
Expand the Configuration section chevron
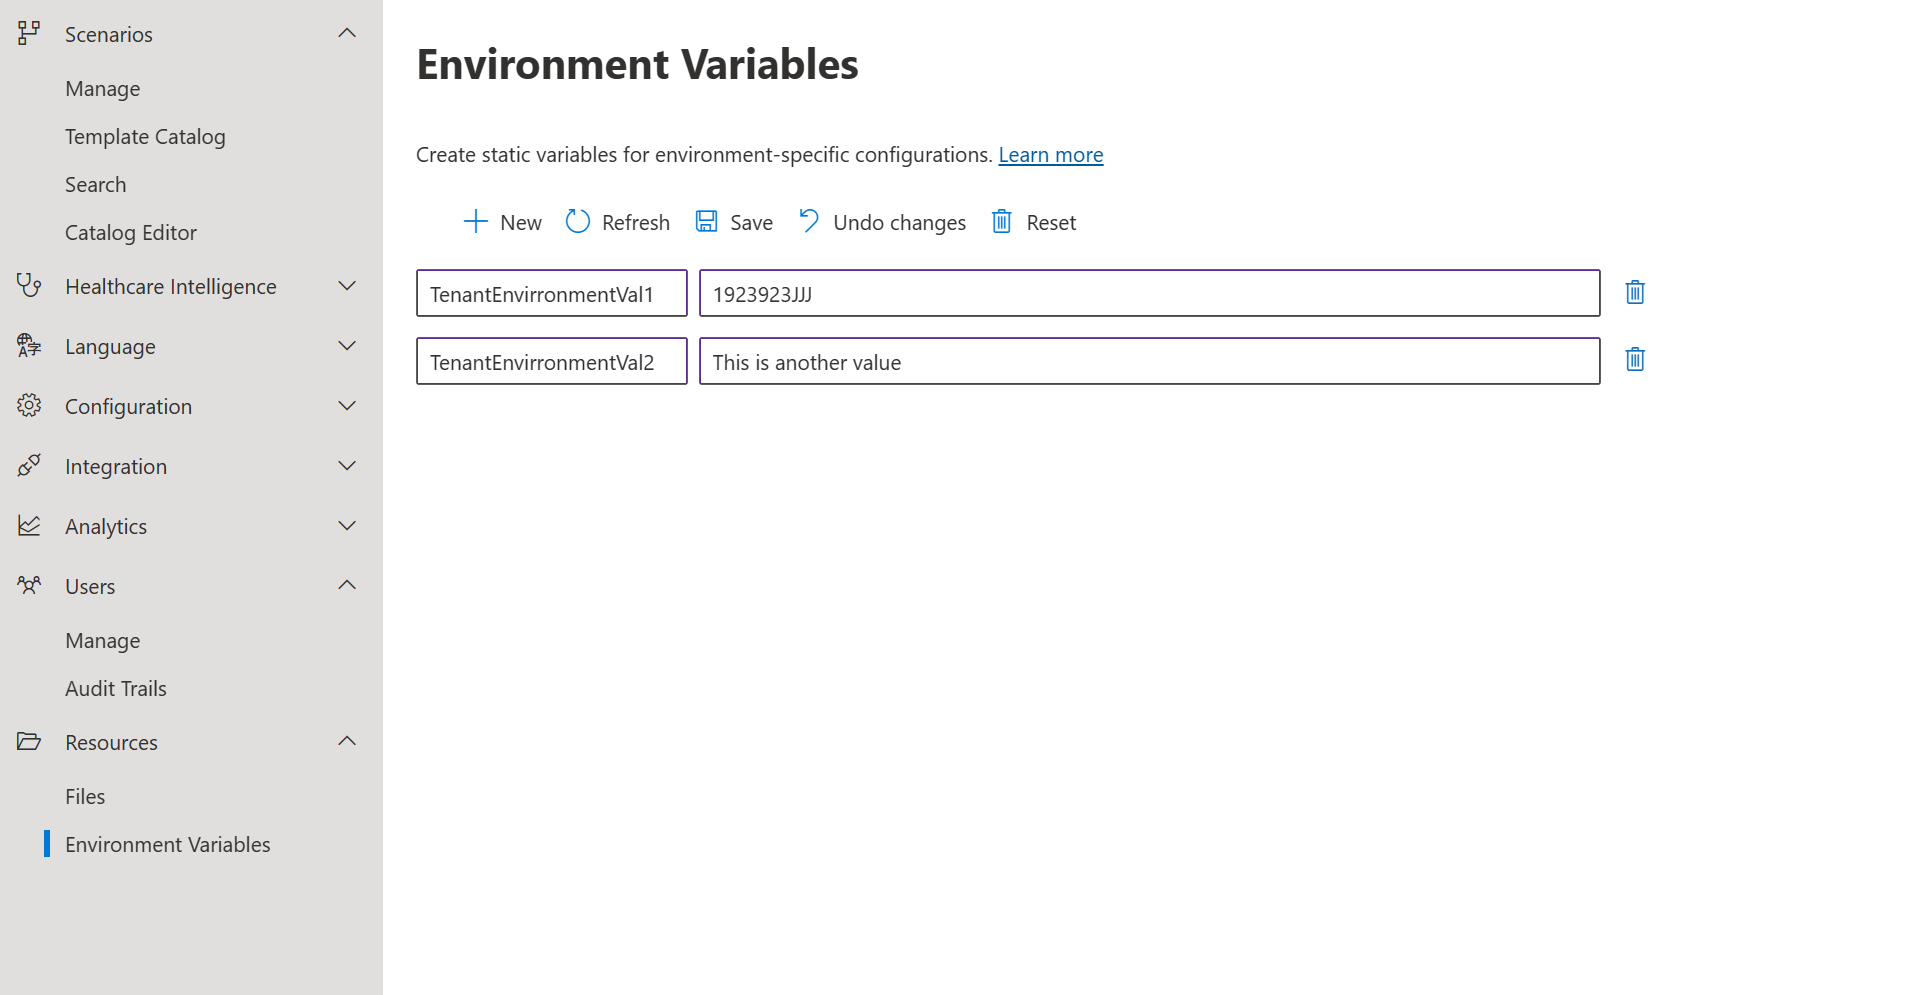click(x=347, y=406)
